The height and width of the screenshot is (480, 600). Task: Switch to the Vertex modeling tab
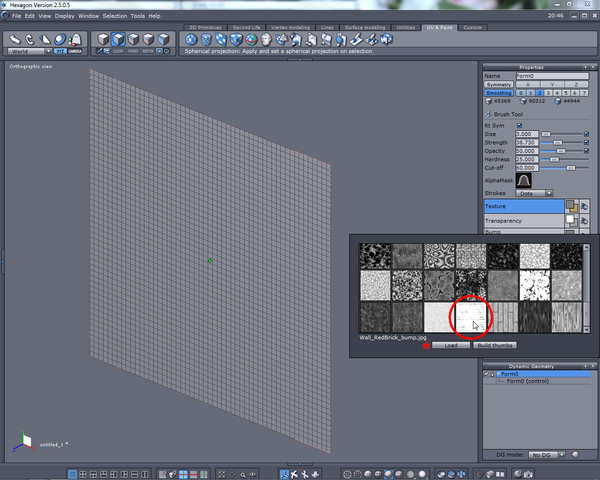pos(290,26)
